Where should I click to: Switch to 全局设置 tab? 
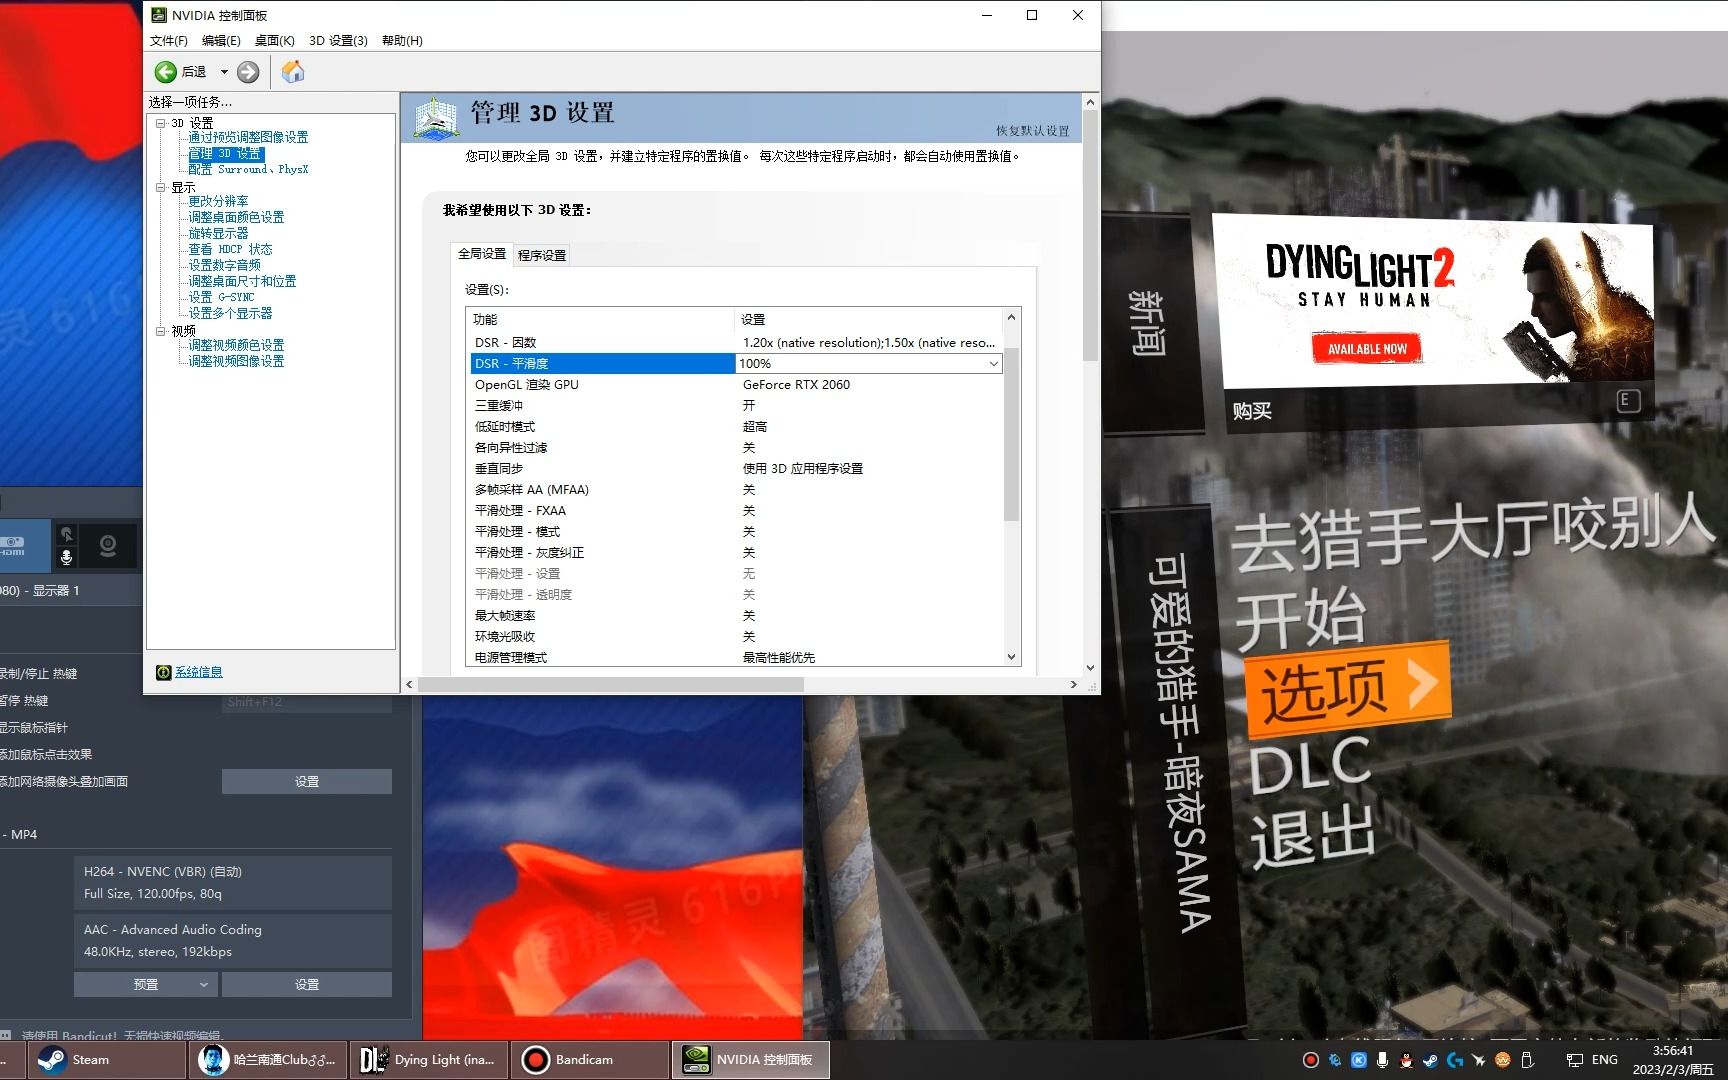click(482, 254)
